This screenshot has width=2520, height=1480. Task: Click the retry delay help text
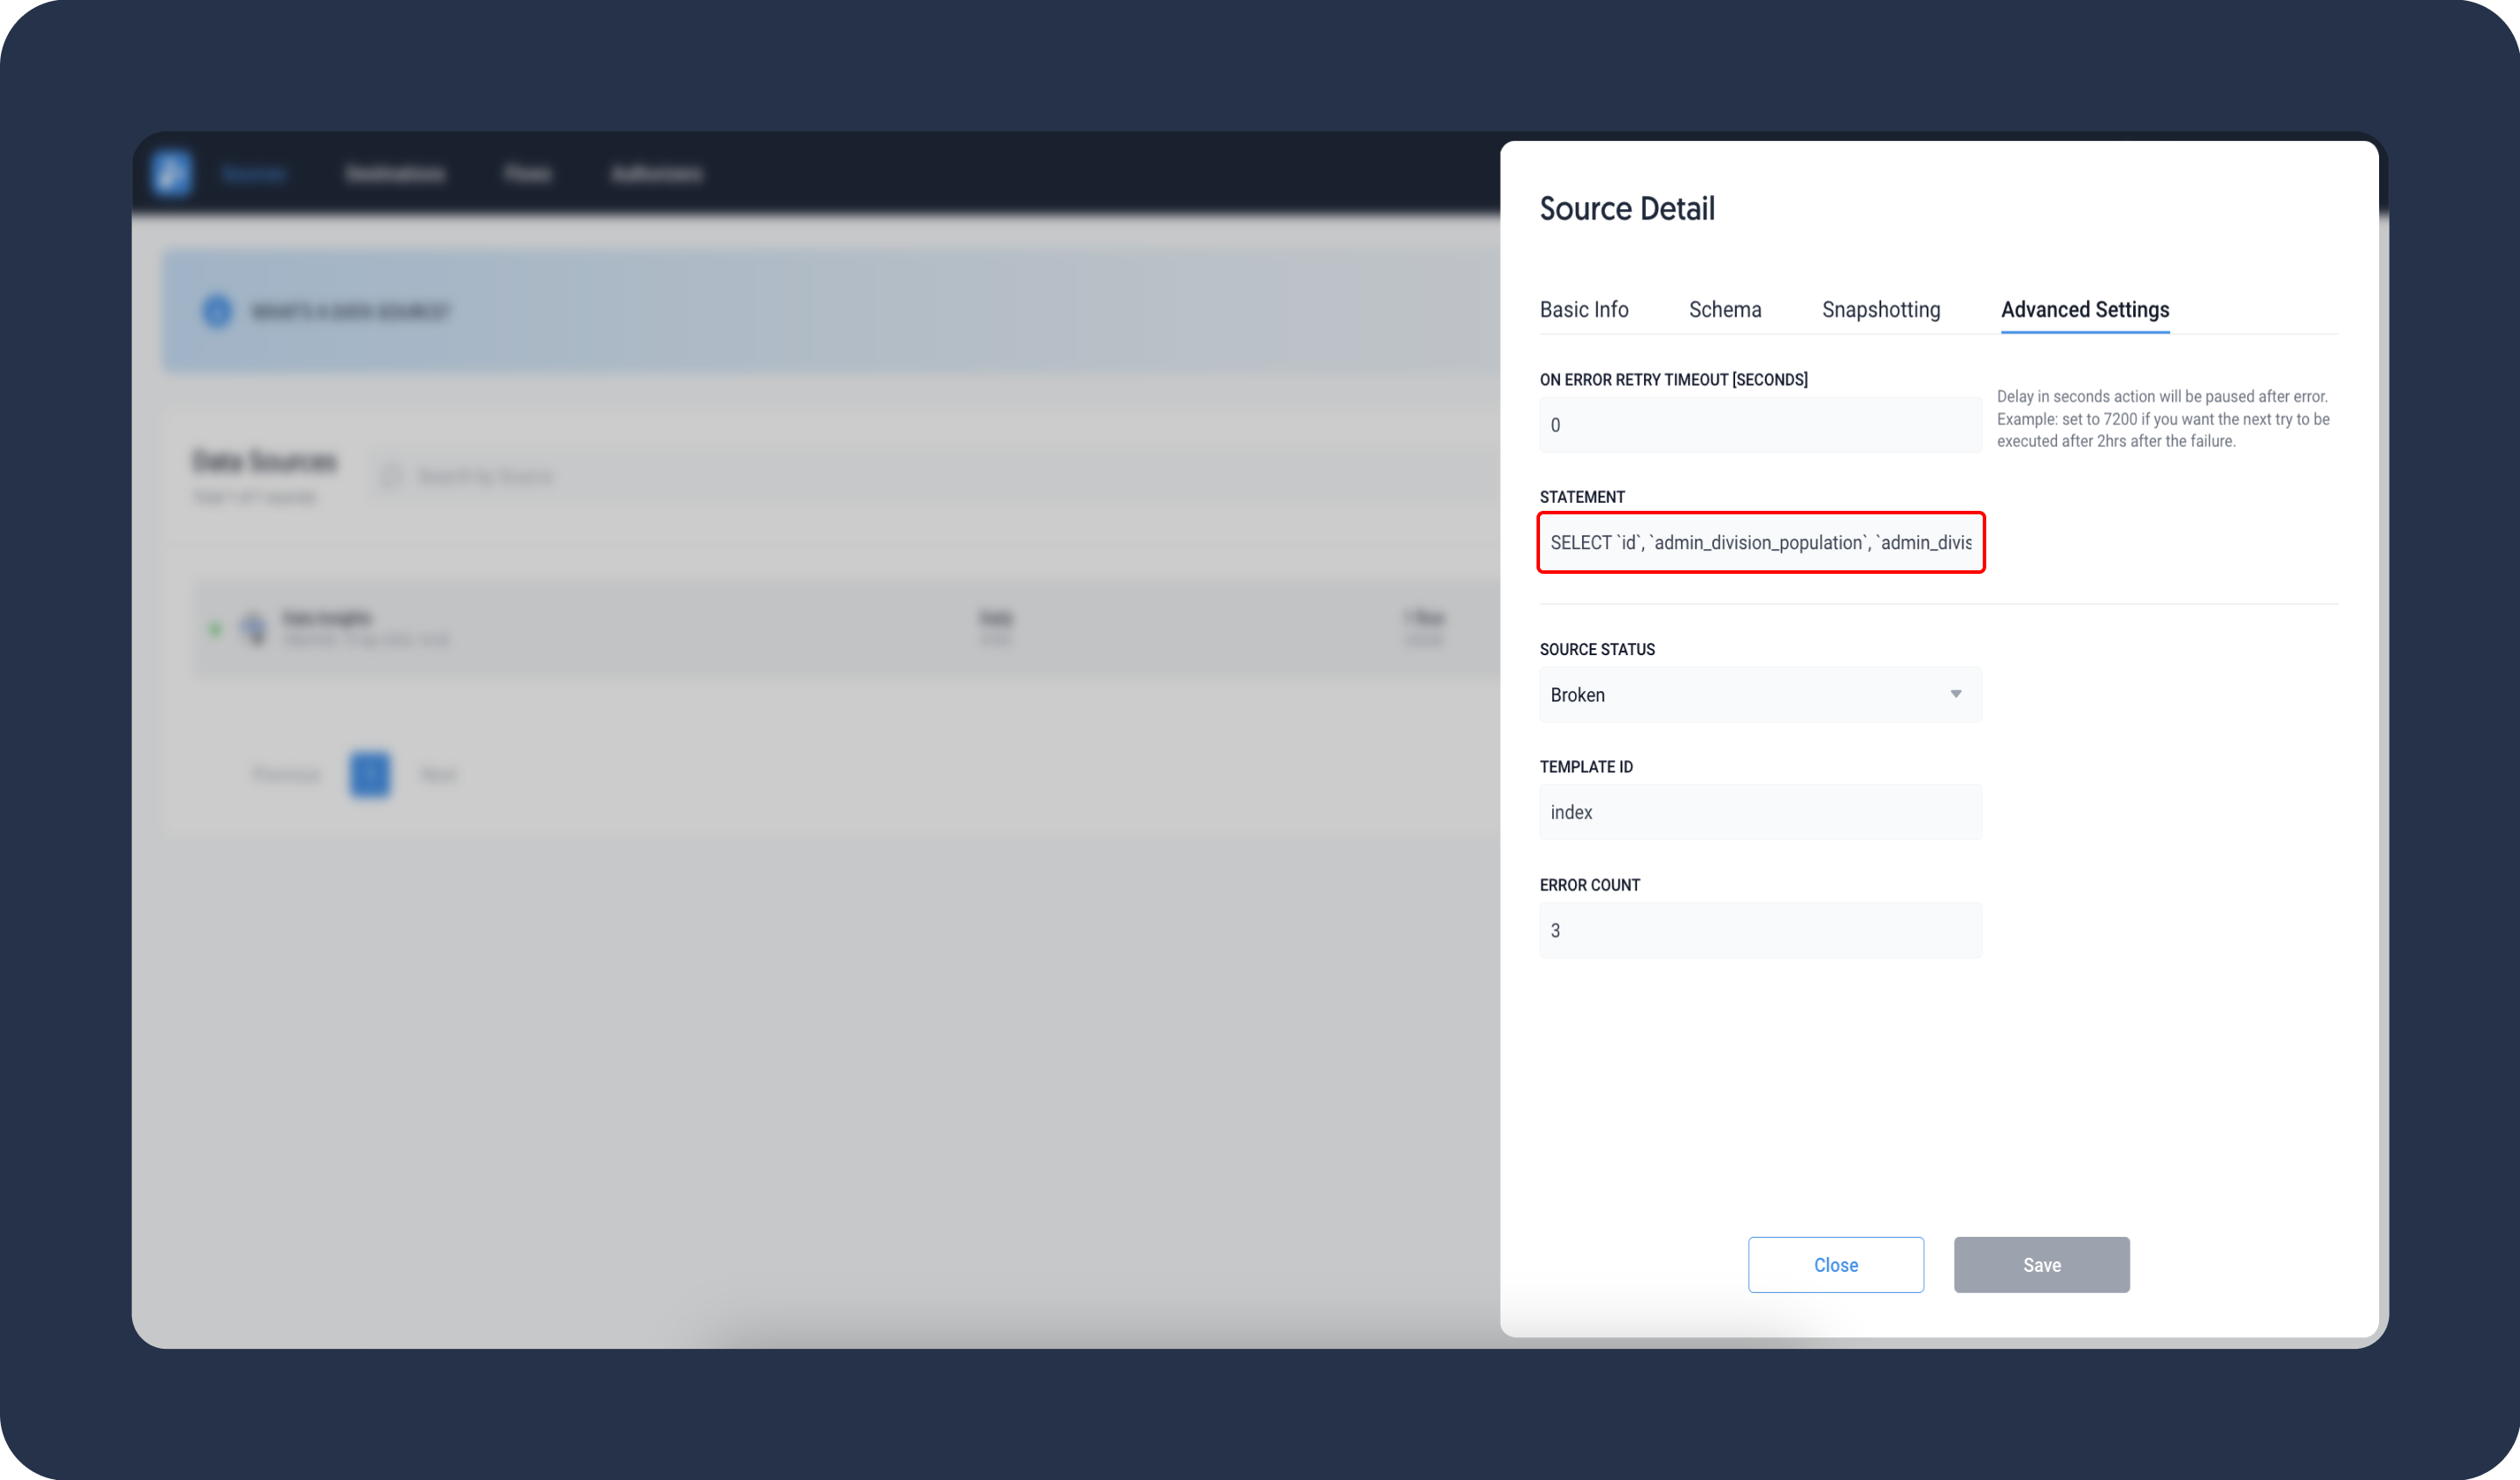pyautogui.click(x=2163, y=419)
